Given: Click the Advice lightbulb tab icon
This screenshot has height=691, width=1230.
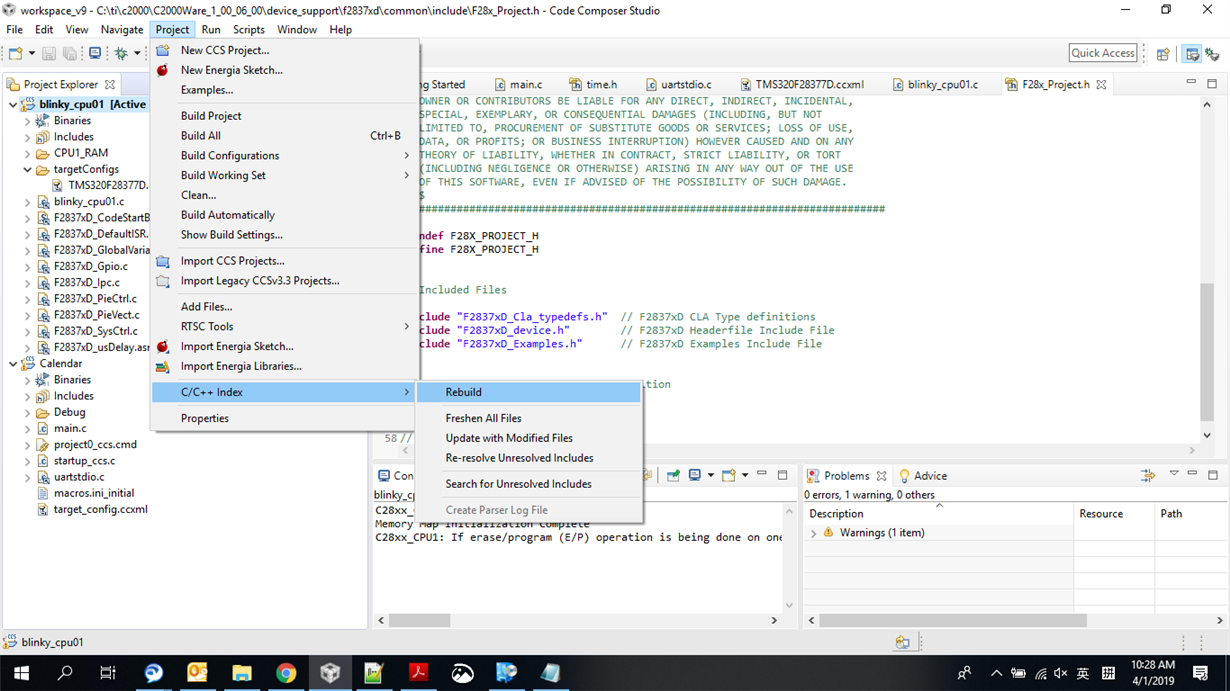Looking at the screenshot, I should click(x=905, y=476).
